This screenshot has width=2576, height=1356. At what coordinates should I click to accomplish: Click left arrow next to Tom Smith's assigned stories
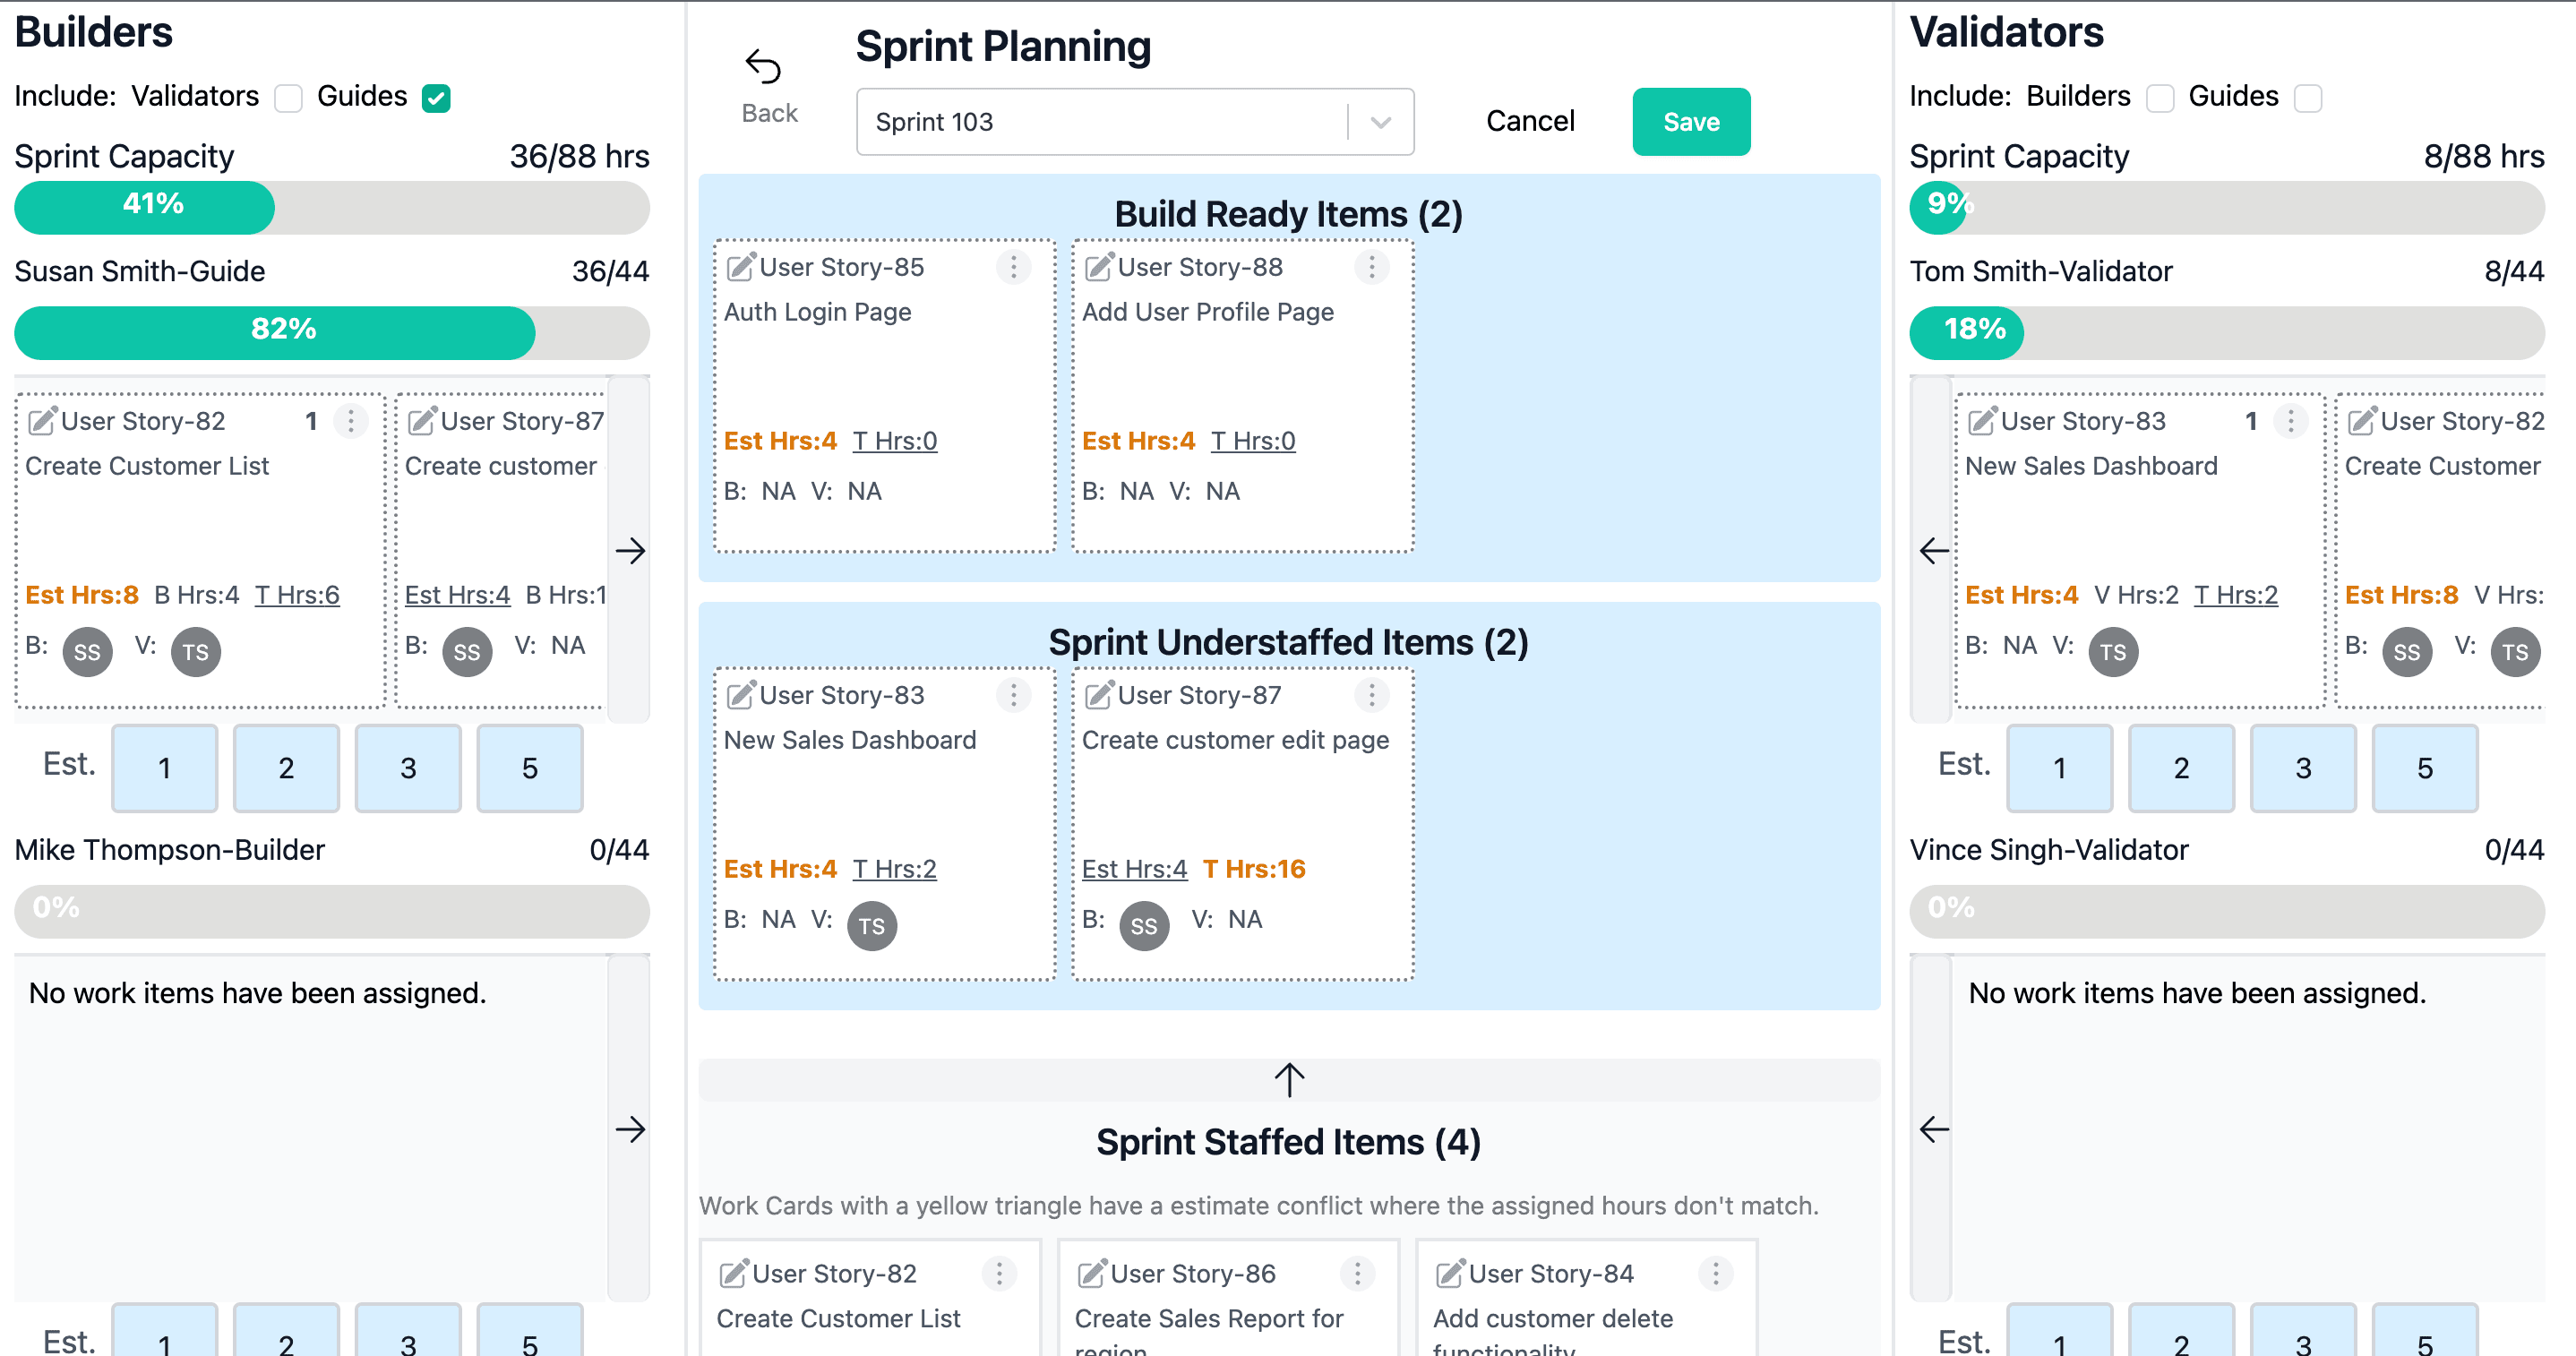click(x=1934, y=550)
